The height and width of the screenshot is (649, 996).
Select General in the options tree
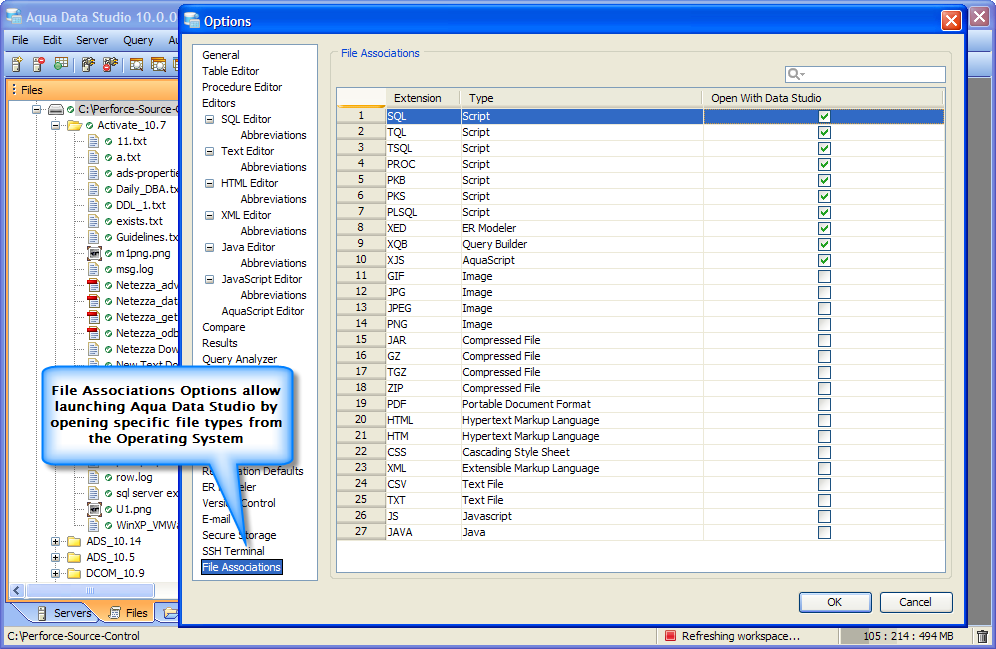pos(220,55)
